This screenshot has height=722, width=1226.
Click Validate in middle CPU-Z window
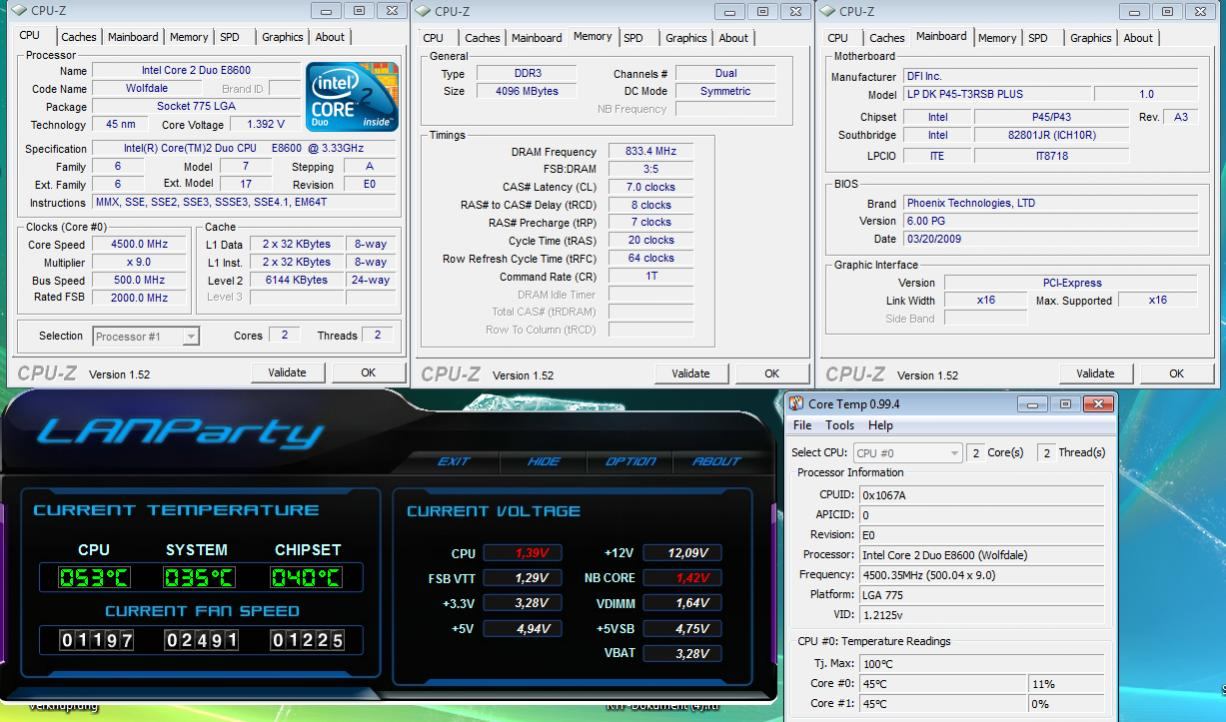[x=690, y=373]
